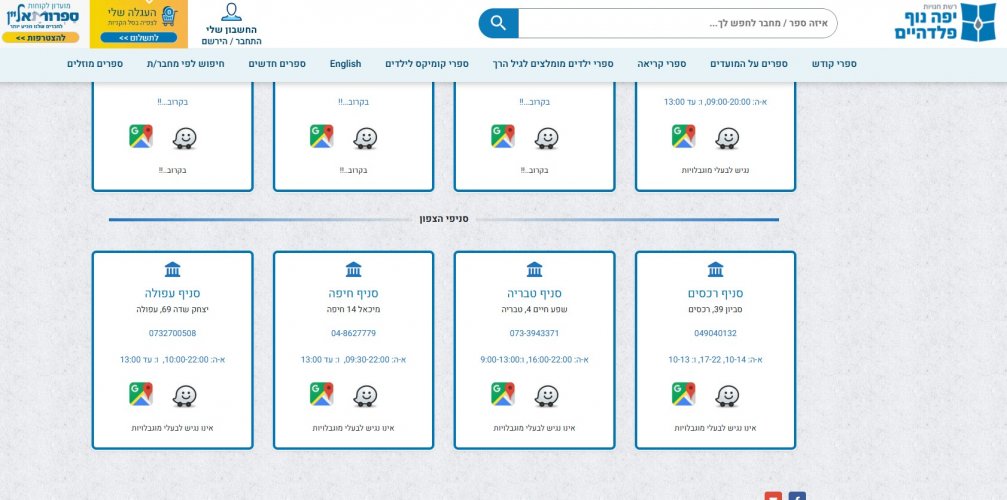The image size is (1007, 500).
Task: Click the להצטרפות club join button
Action: (40, 38)
